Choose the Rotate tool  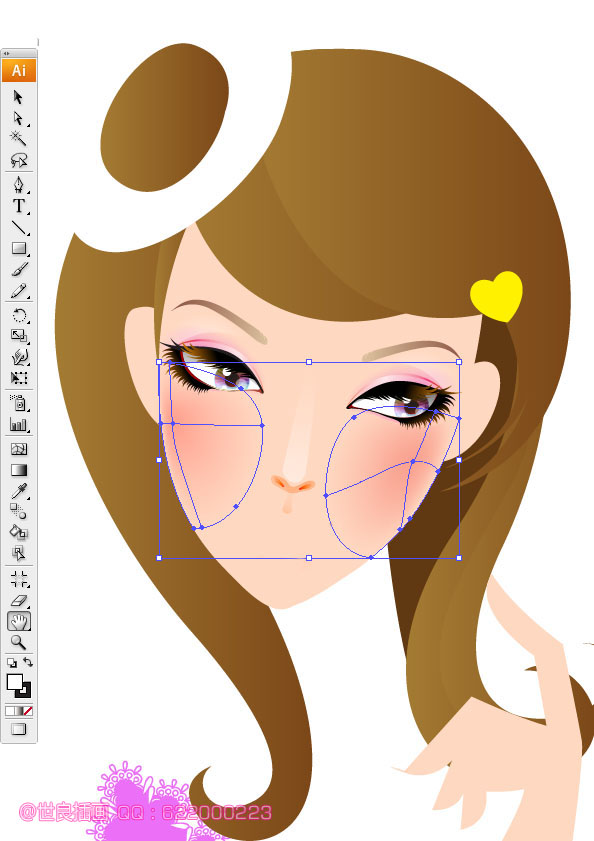pos(18,315)
